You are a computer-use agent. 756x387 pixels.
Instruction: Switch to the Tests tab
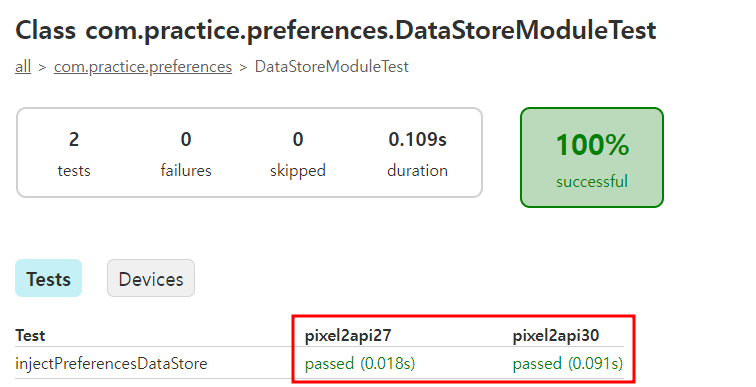(x=49, y=278)
